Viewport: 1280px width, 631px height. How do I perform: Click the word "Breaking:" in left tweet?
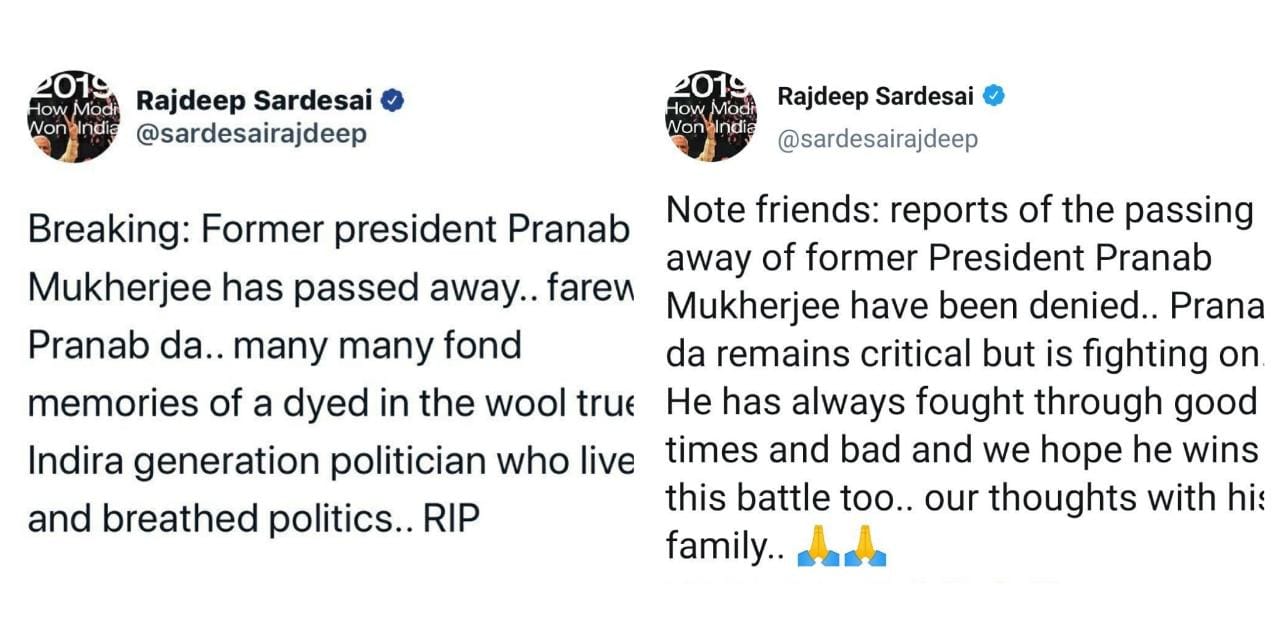click(108, 231)
